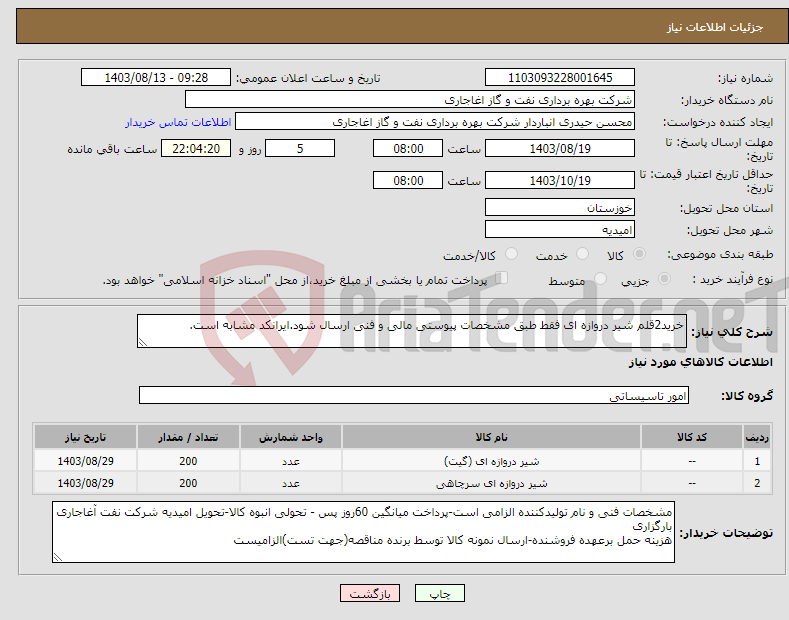The height and width of the screenshot is (620, 789).
Task: Click item name شیر دروازه ای سرچاهی
Action: point(491,483)
